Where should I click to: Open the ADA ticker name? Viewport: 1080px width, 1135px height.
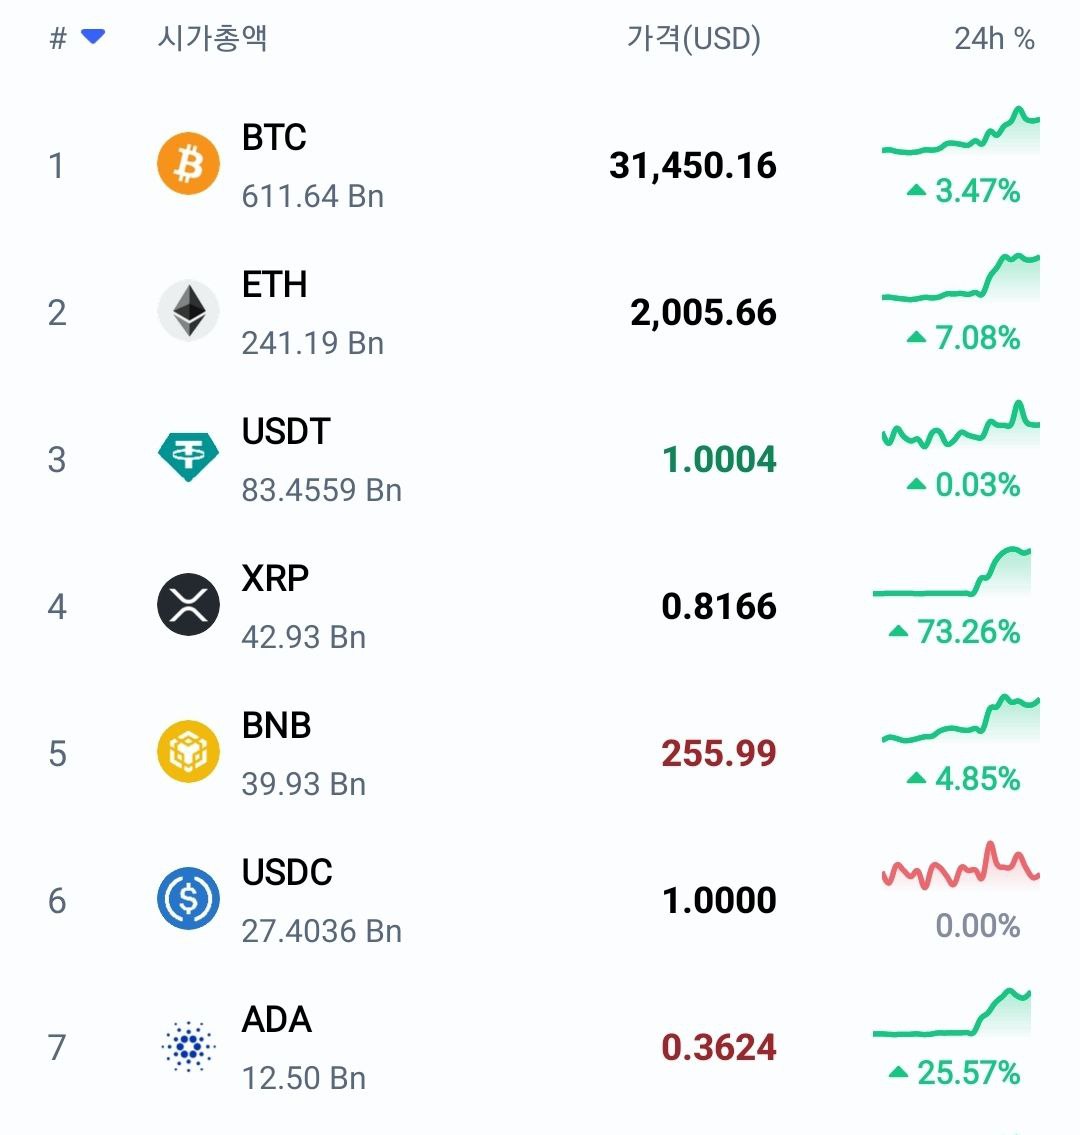[277, 1020]
